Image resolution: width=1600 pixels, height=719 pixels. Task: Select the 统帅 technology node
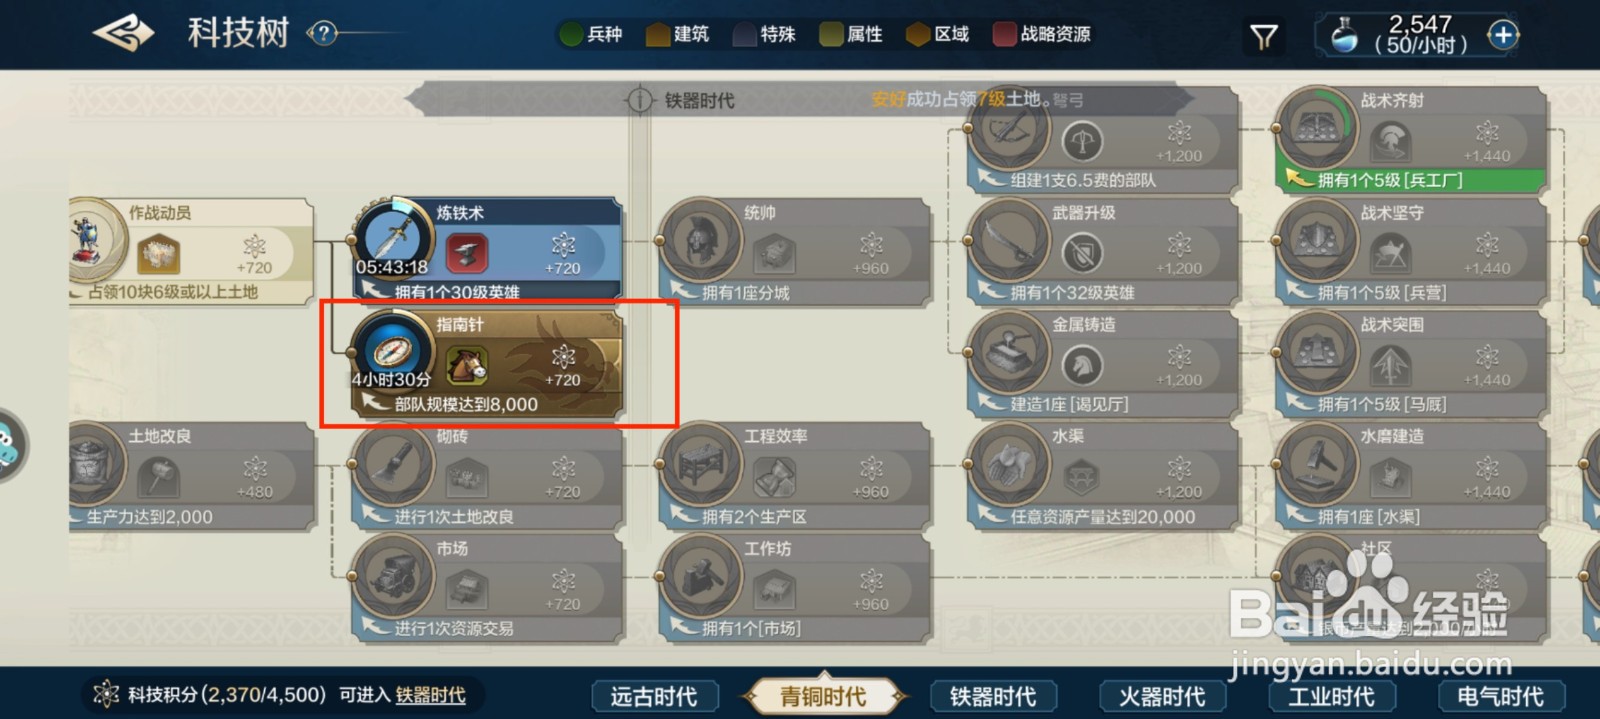(x=793, y=251)
